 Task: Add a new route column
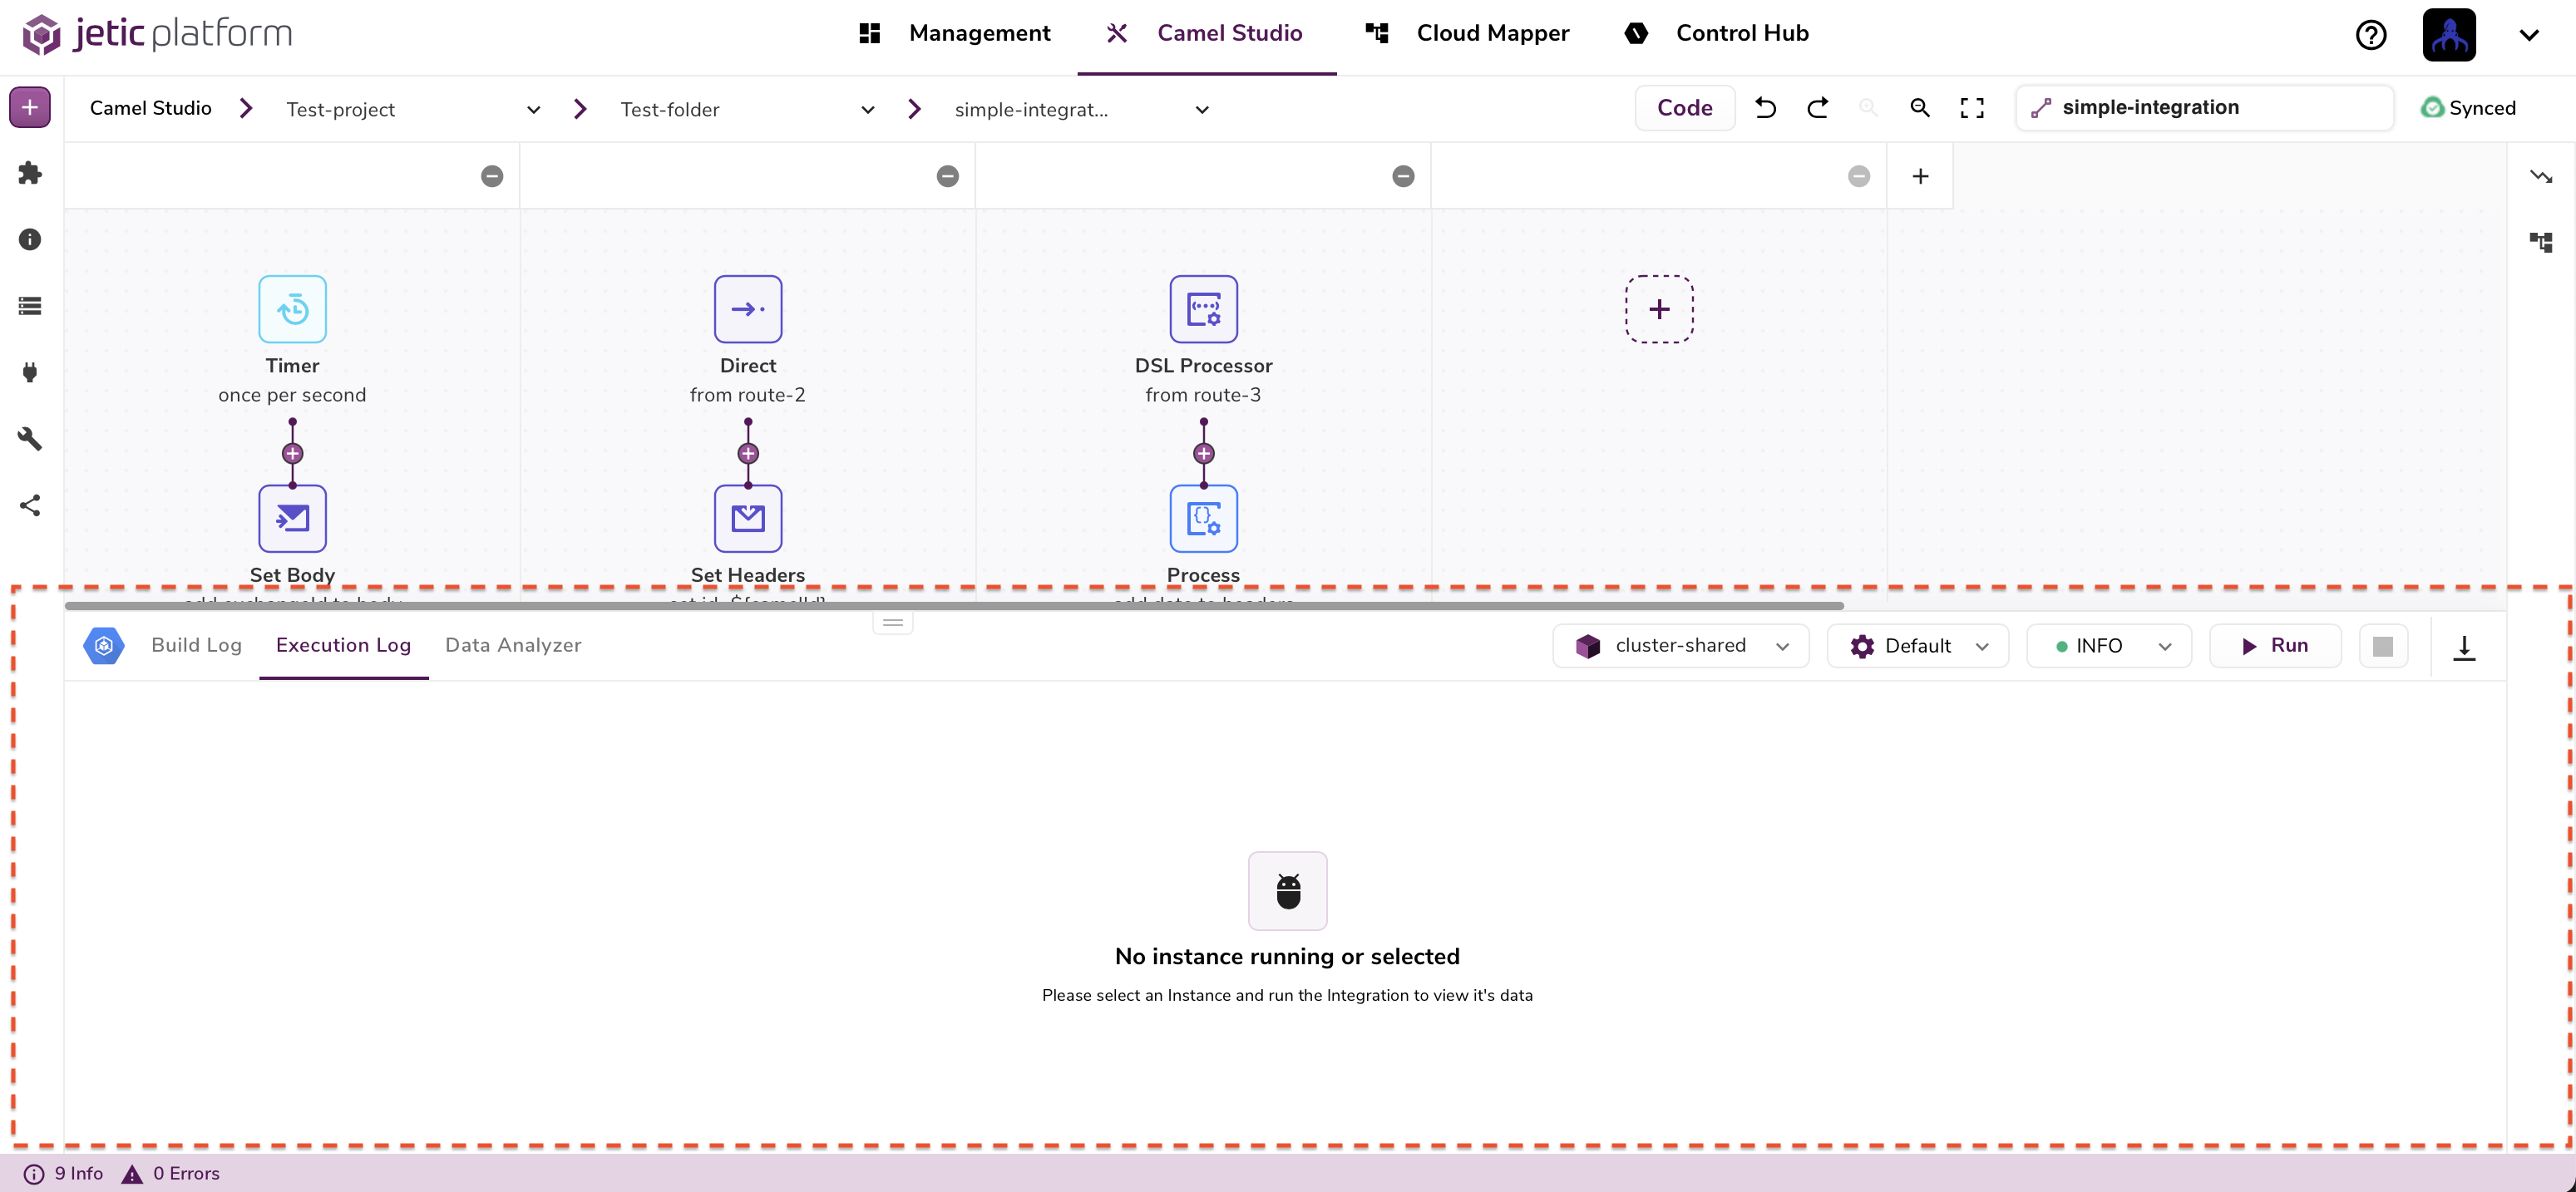[x=1920, y=176]
